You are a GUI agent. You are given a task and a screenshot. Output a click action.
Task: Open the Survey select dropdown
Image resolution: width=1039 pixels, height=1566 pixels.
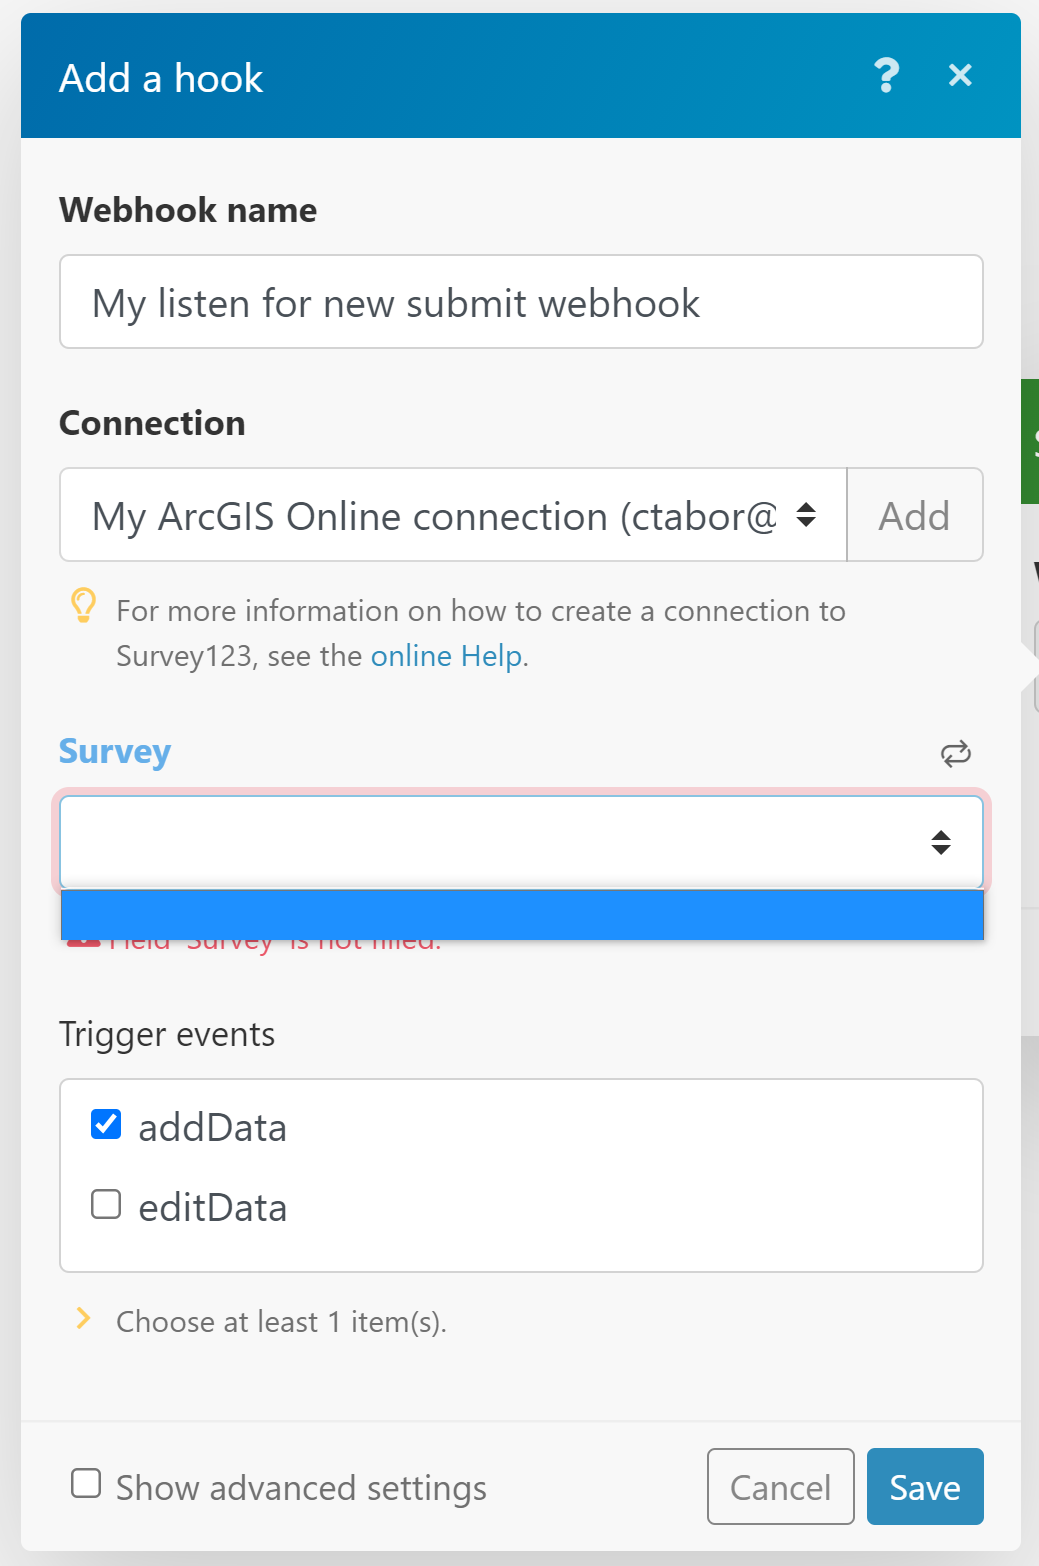[521, 842]
